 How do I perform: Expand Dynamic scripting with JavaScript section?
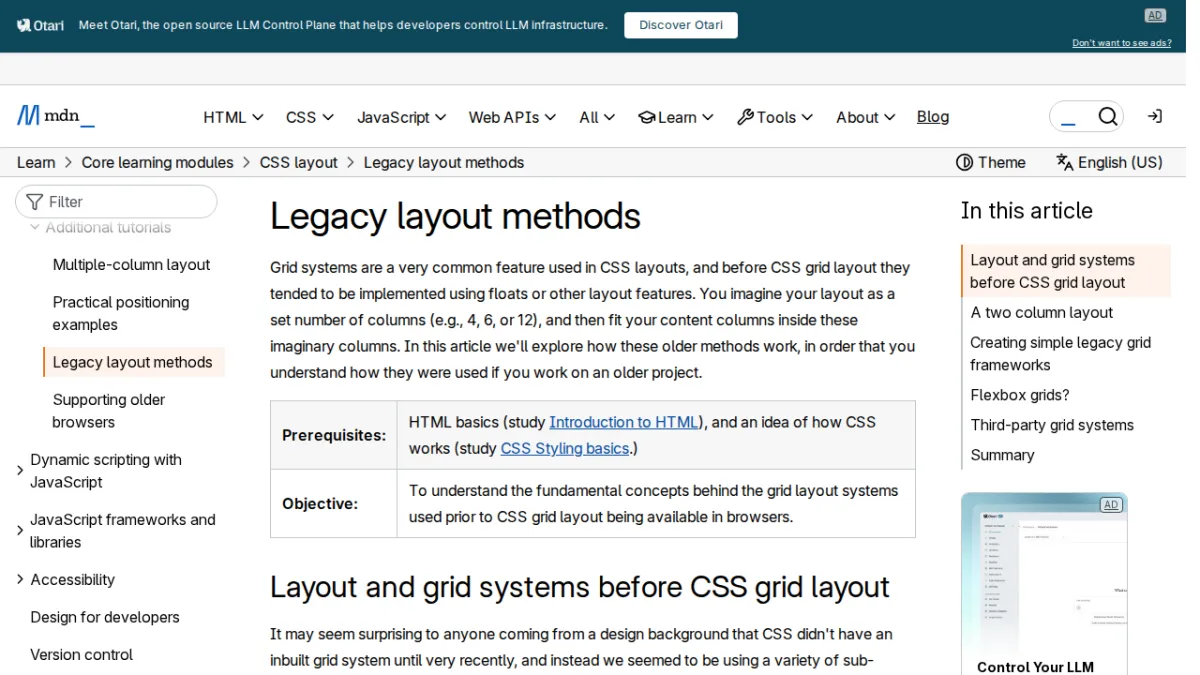[x=20, y=470]
